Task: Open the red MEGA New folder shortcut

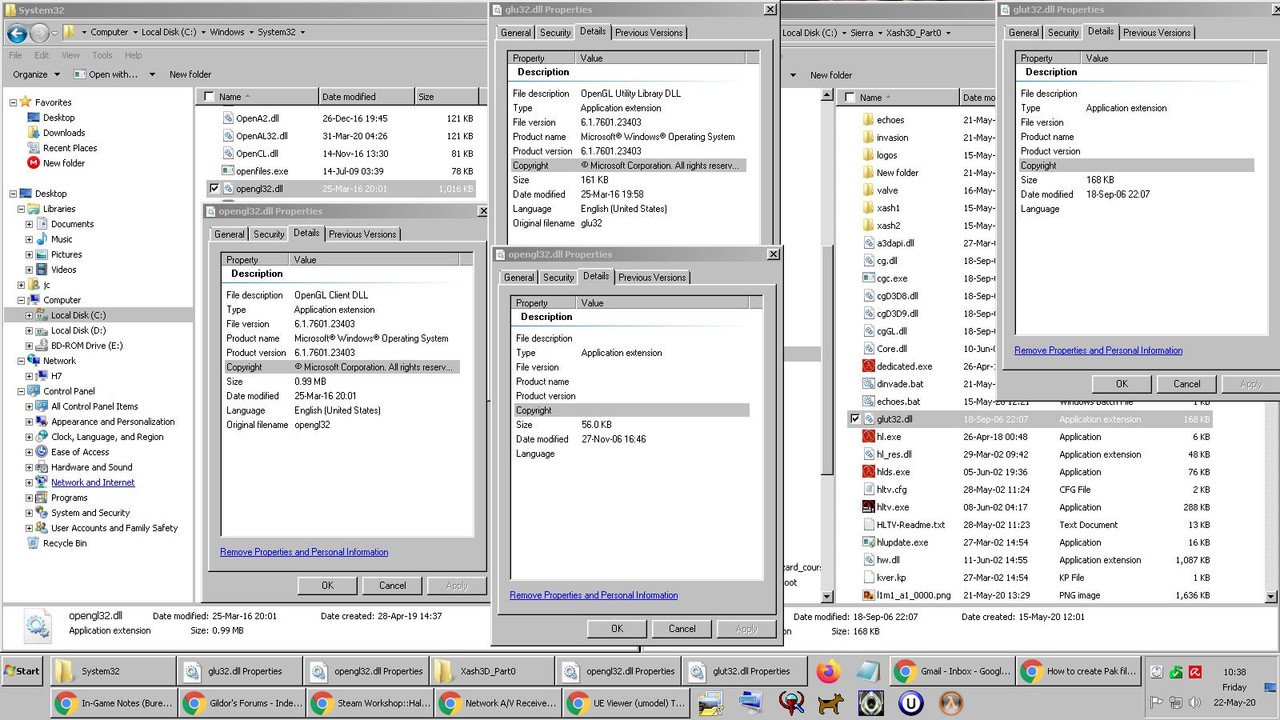Action: pyautogui.click(x=34, y=163)
